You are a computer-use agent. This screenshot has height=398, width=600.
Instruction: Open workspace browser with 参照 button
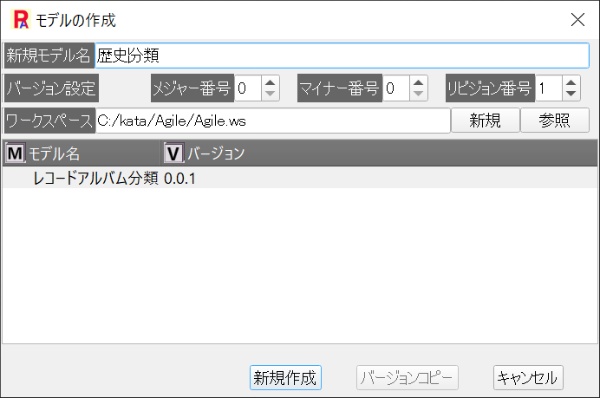click(554, 121)
